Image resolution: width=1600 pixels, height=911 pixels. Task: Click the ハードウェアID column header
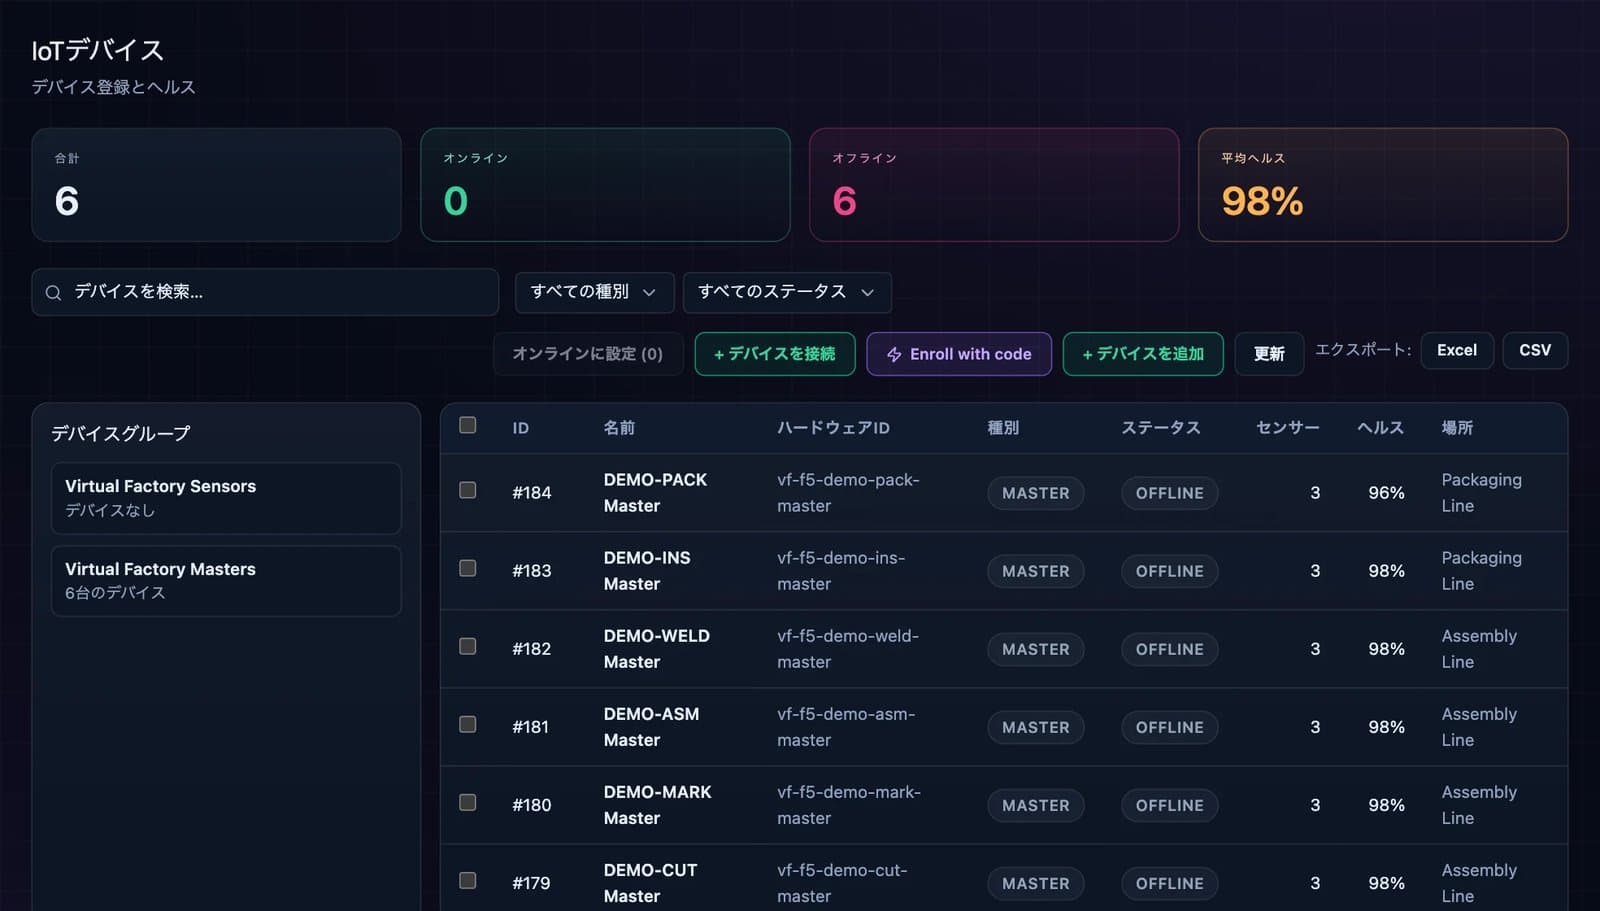[x=833, y=428]
